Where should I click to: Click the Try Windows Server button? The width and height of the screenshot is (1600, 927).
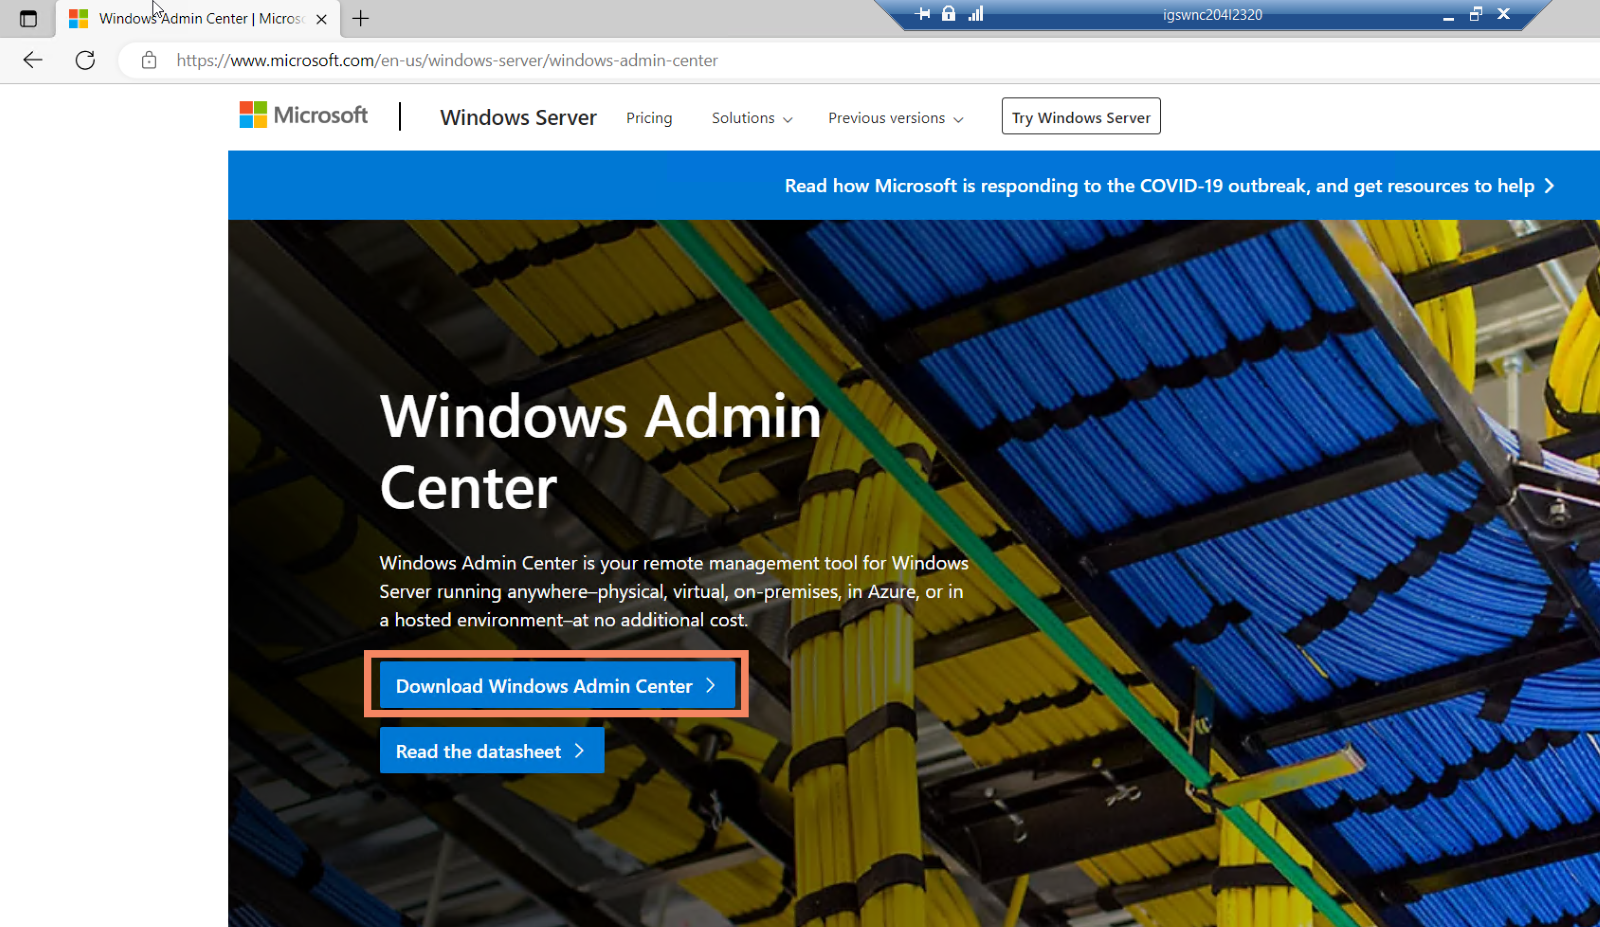click(1081, 116)
